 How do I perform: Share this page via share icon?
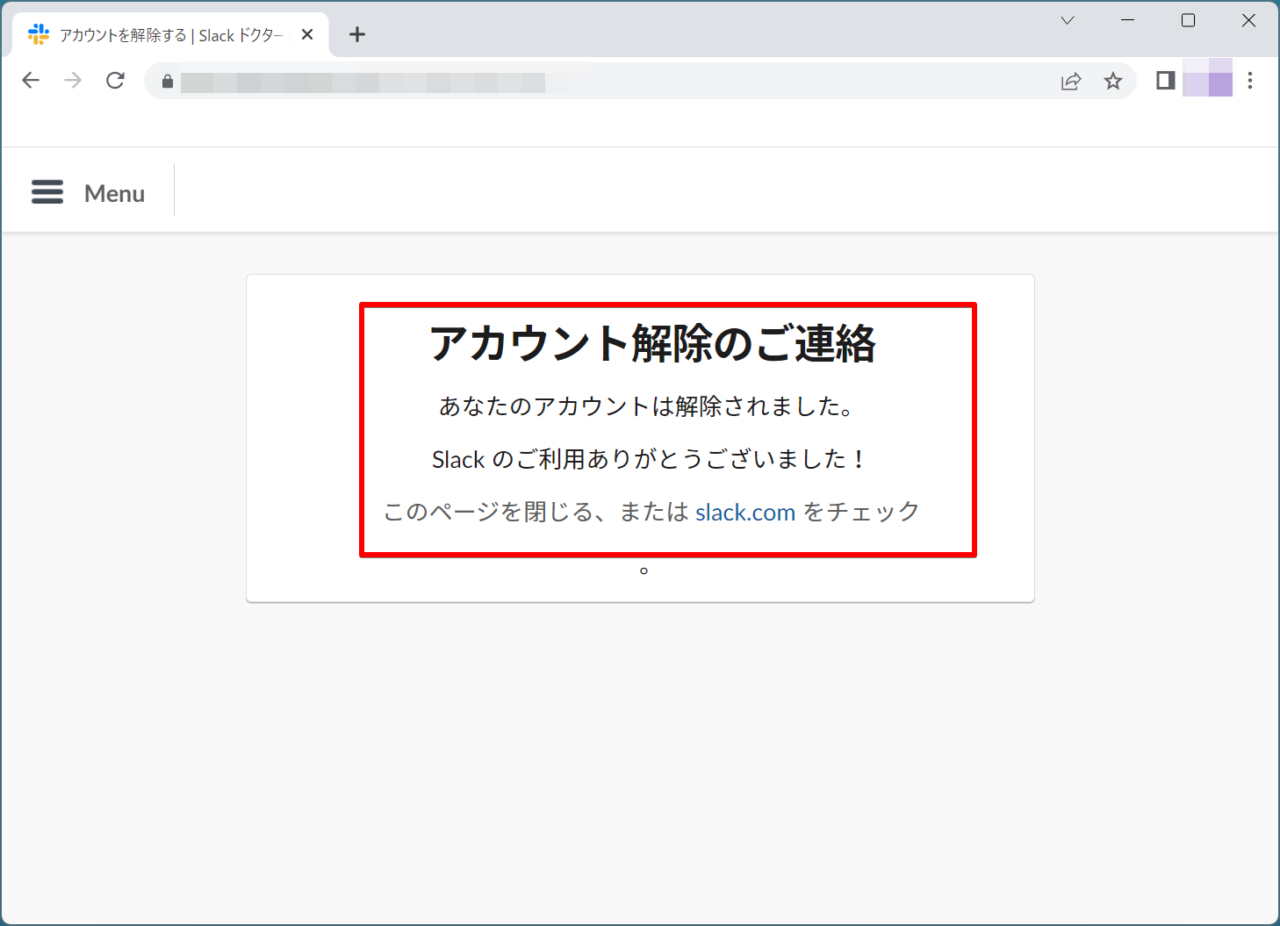click(x=1071, y=82)
